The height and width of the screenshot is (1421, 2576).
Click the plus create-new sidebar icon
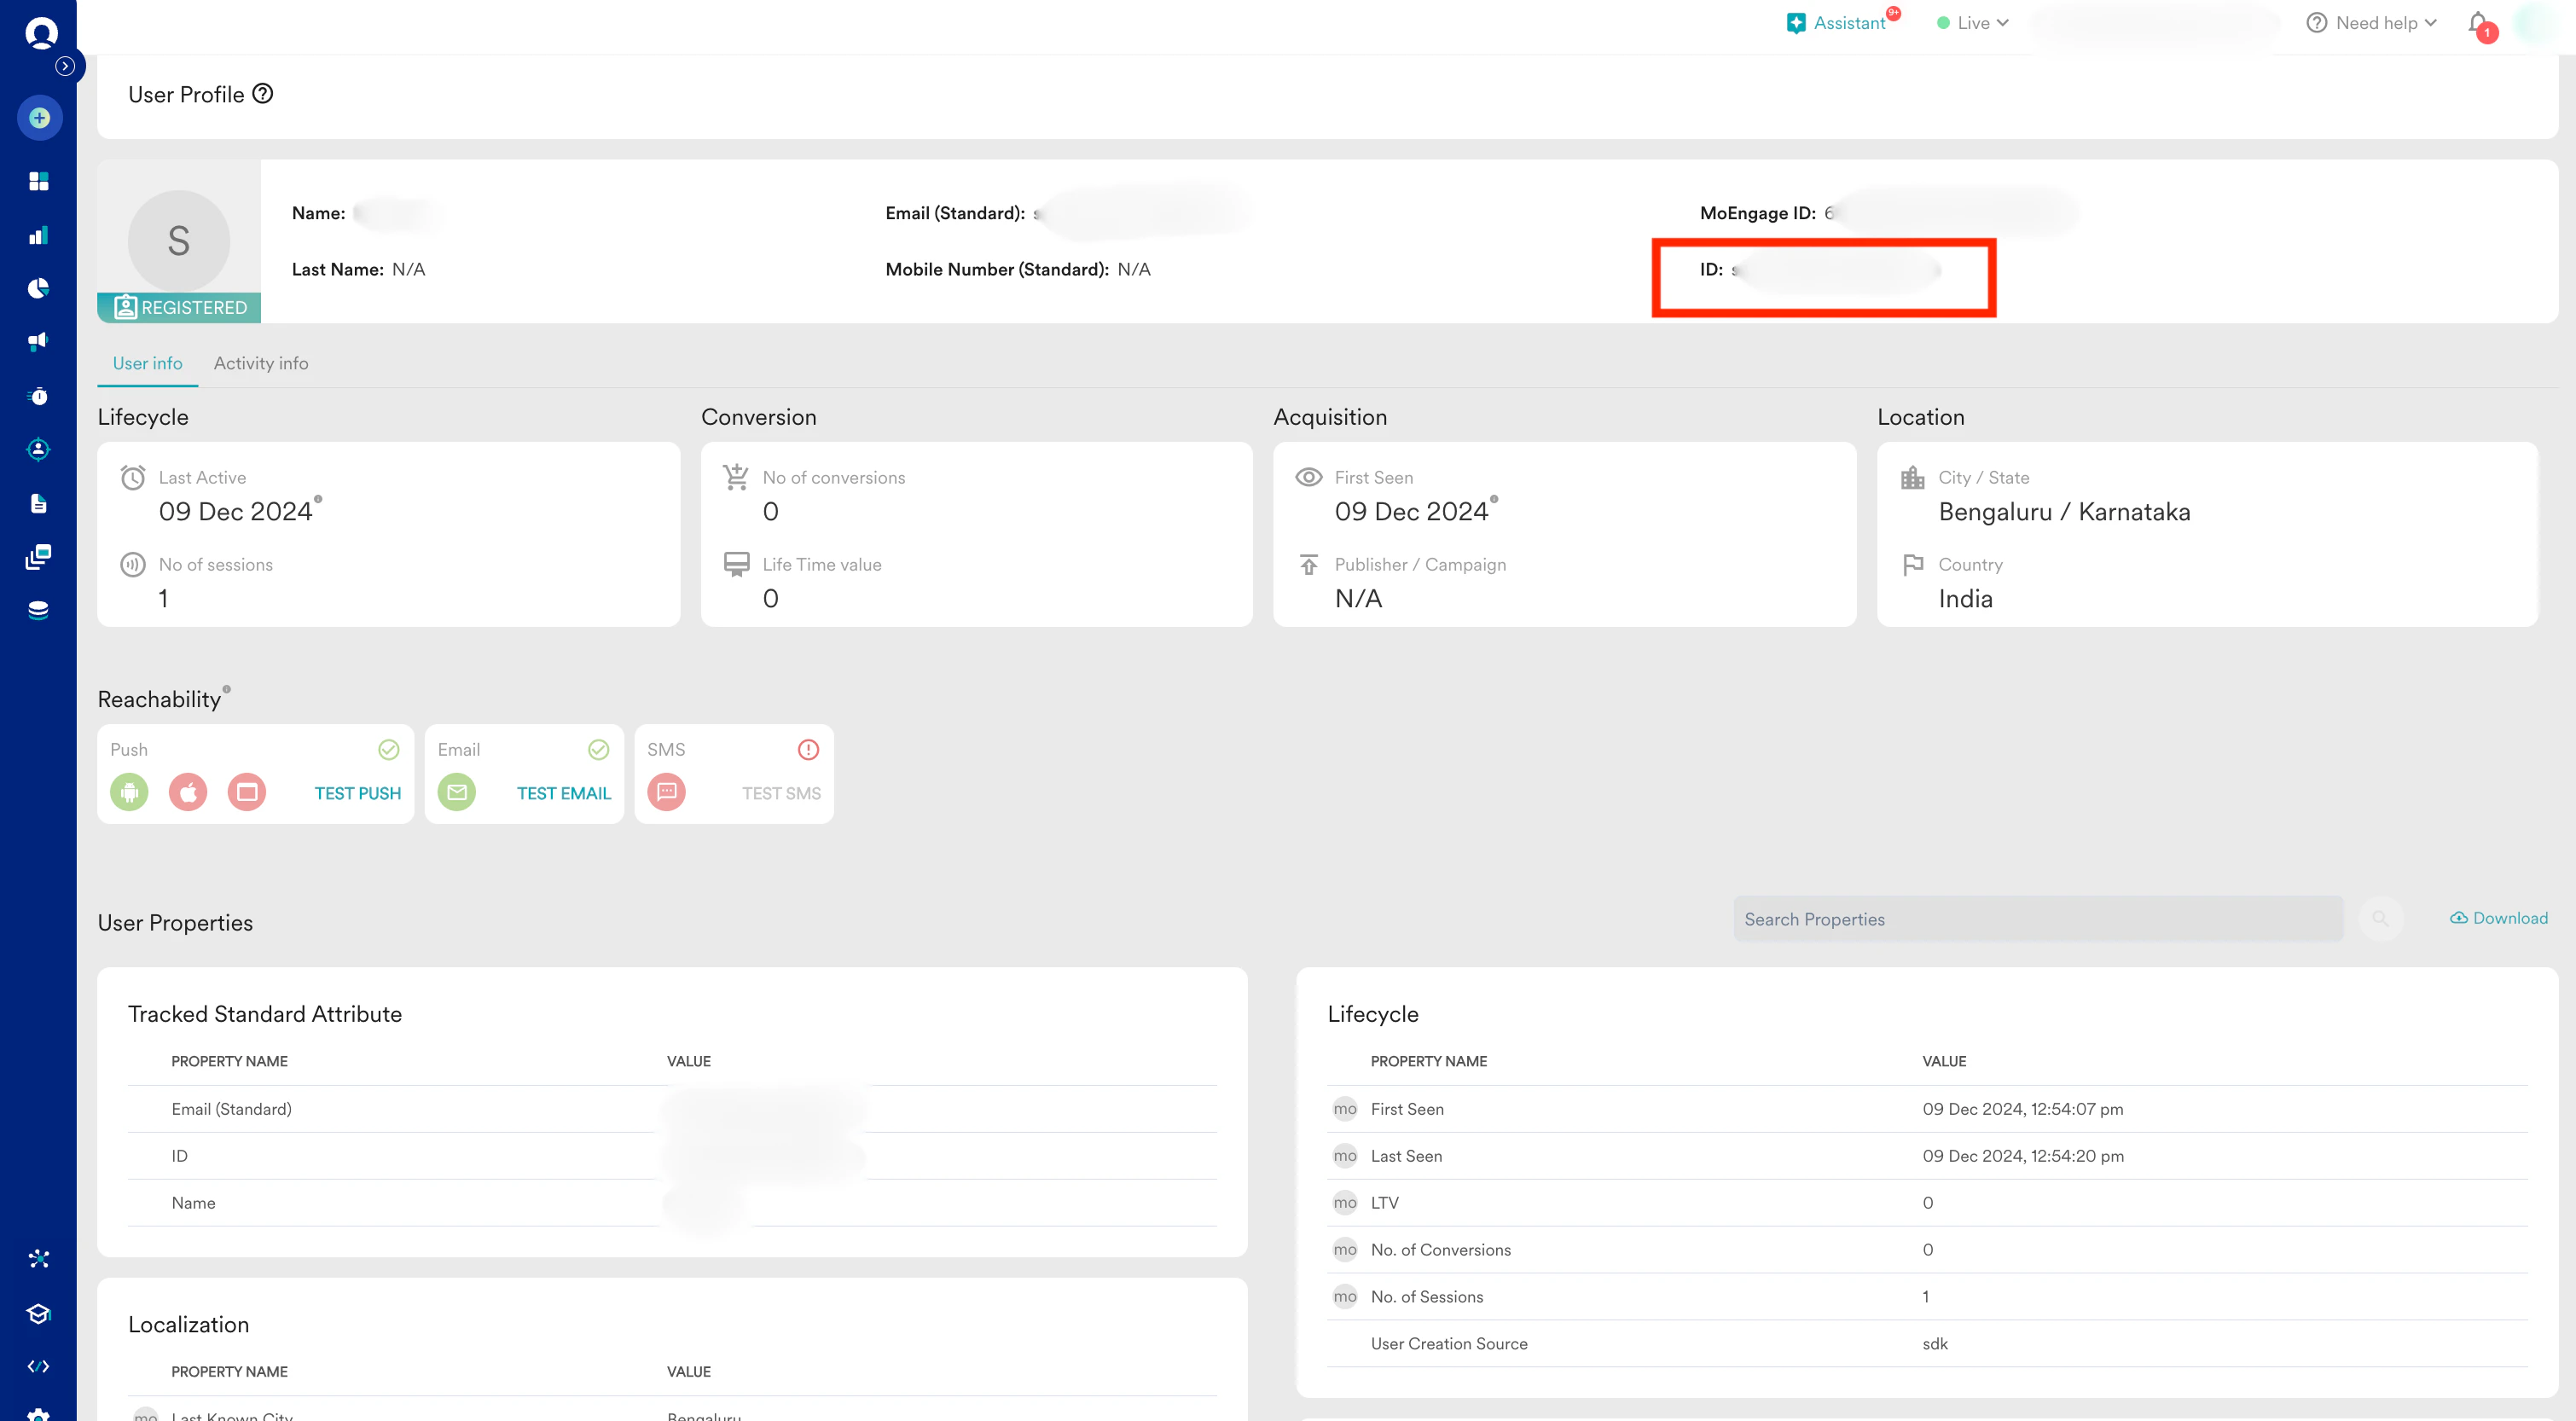coord(39,118)
